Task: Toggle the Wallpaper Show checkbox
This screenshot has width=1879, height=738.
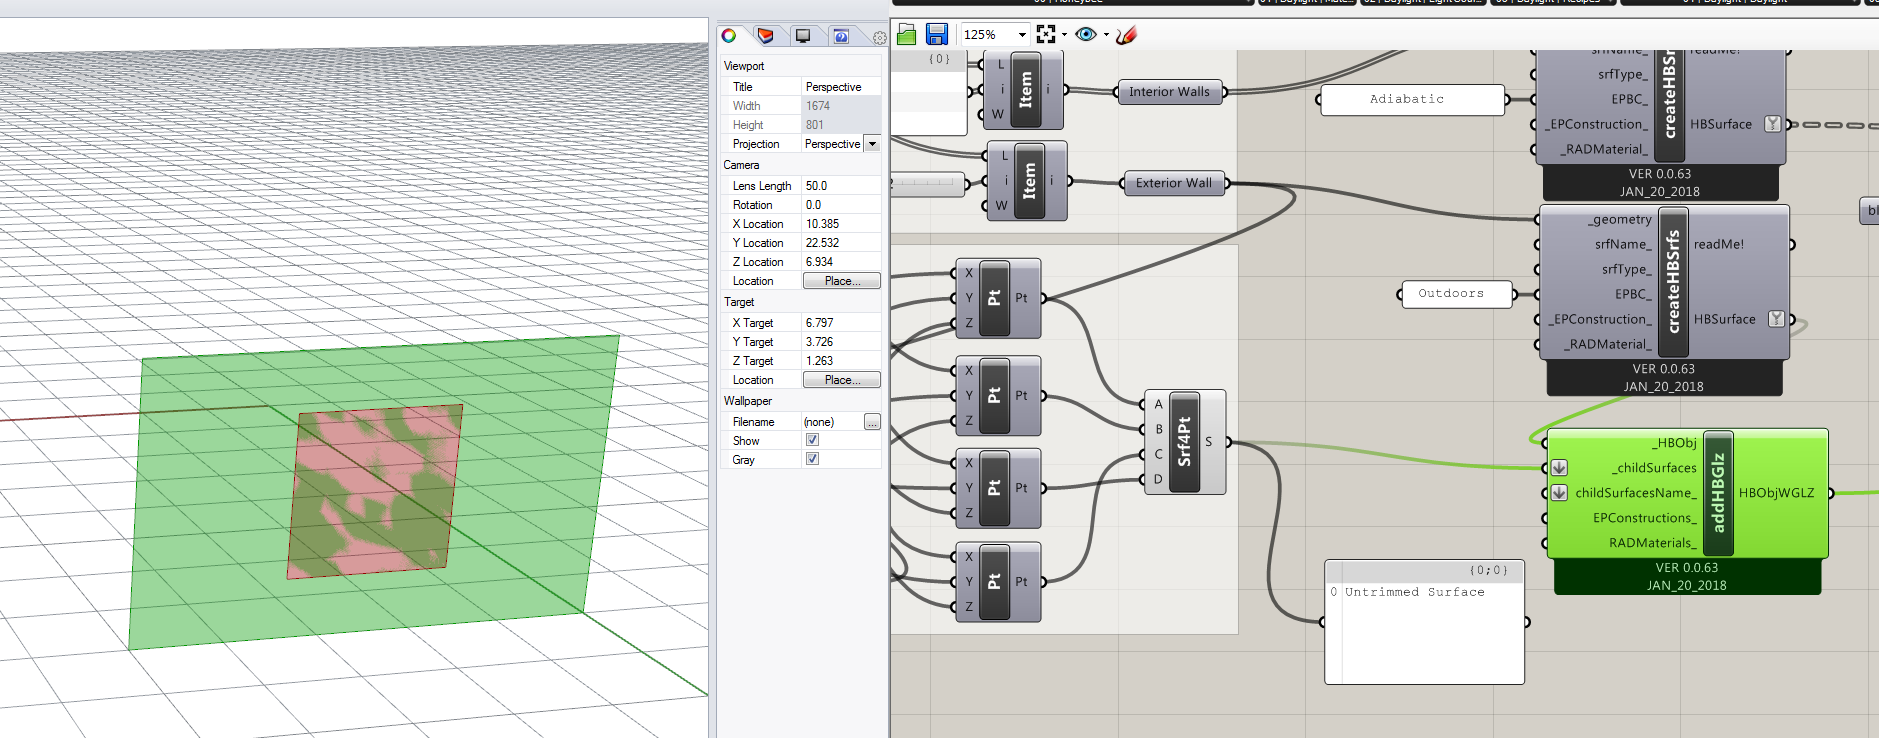Action: click(x=812, y=440)
